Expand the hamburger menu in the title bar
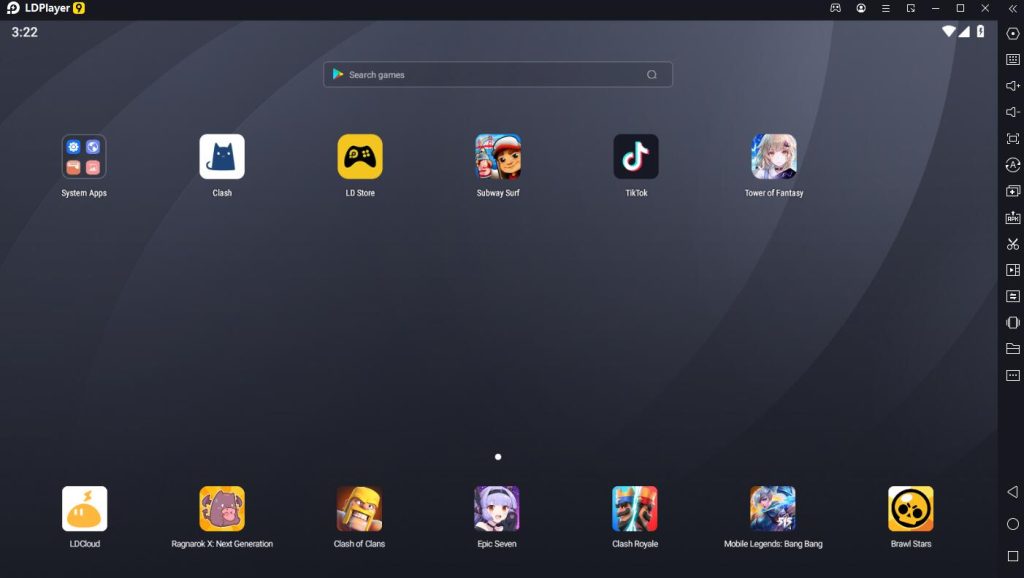This screenshot has width=1024, height=578. 884,8
